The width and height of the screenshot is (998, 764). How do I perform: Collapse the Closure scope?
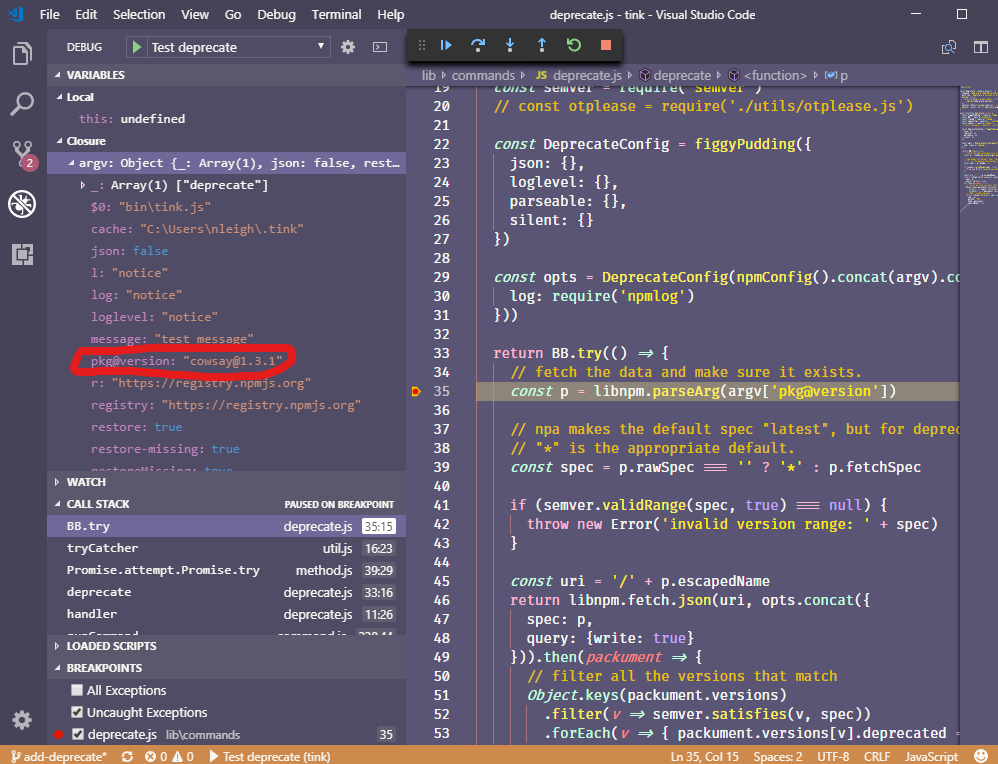click(x=227, y=141)
